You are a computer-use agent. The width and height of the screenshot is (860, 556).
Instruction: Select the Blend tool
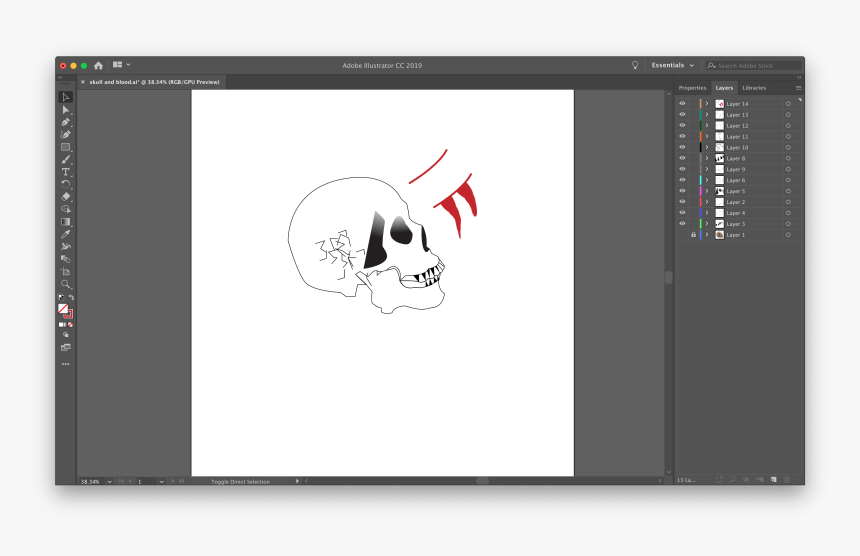point(65,259)
